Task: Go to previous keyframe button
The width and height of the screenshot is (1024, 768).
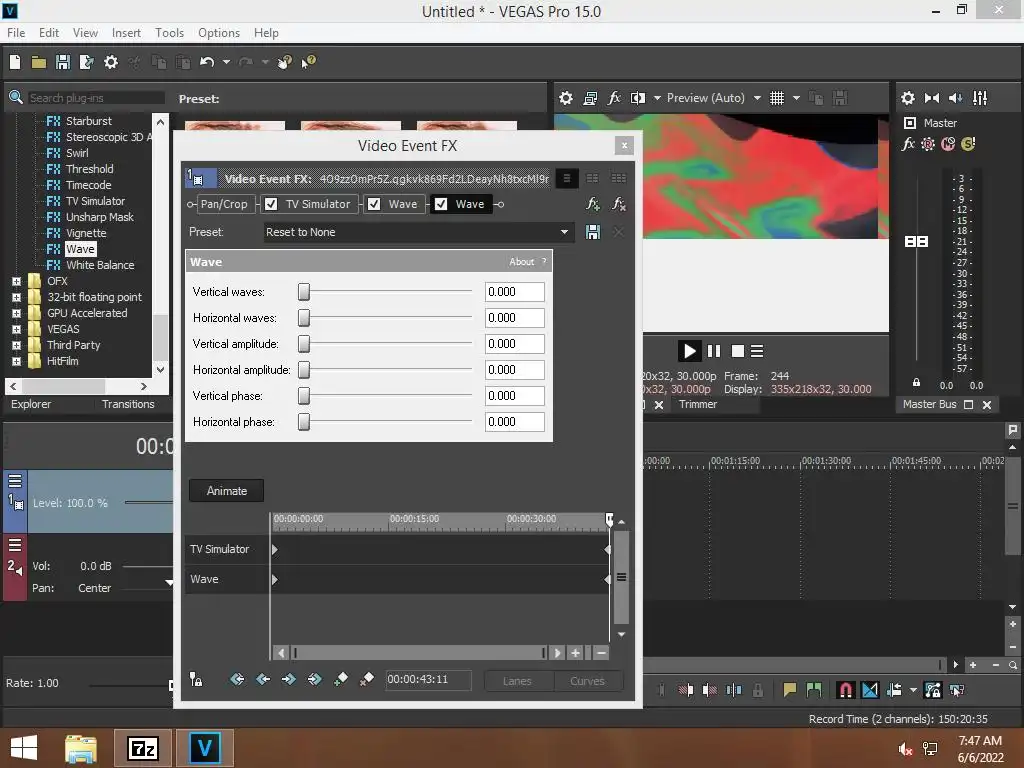Action: (263, 679)
